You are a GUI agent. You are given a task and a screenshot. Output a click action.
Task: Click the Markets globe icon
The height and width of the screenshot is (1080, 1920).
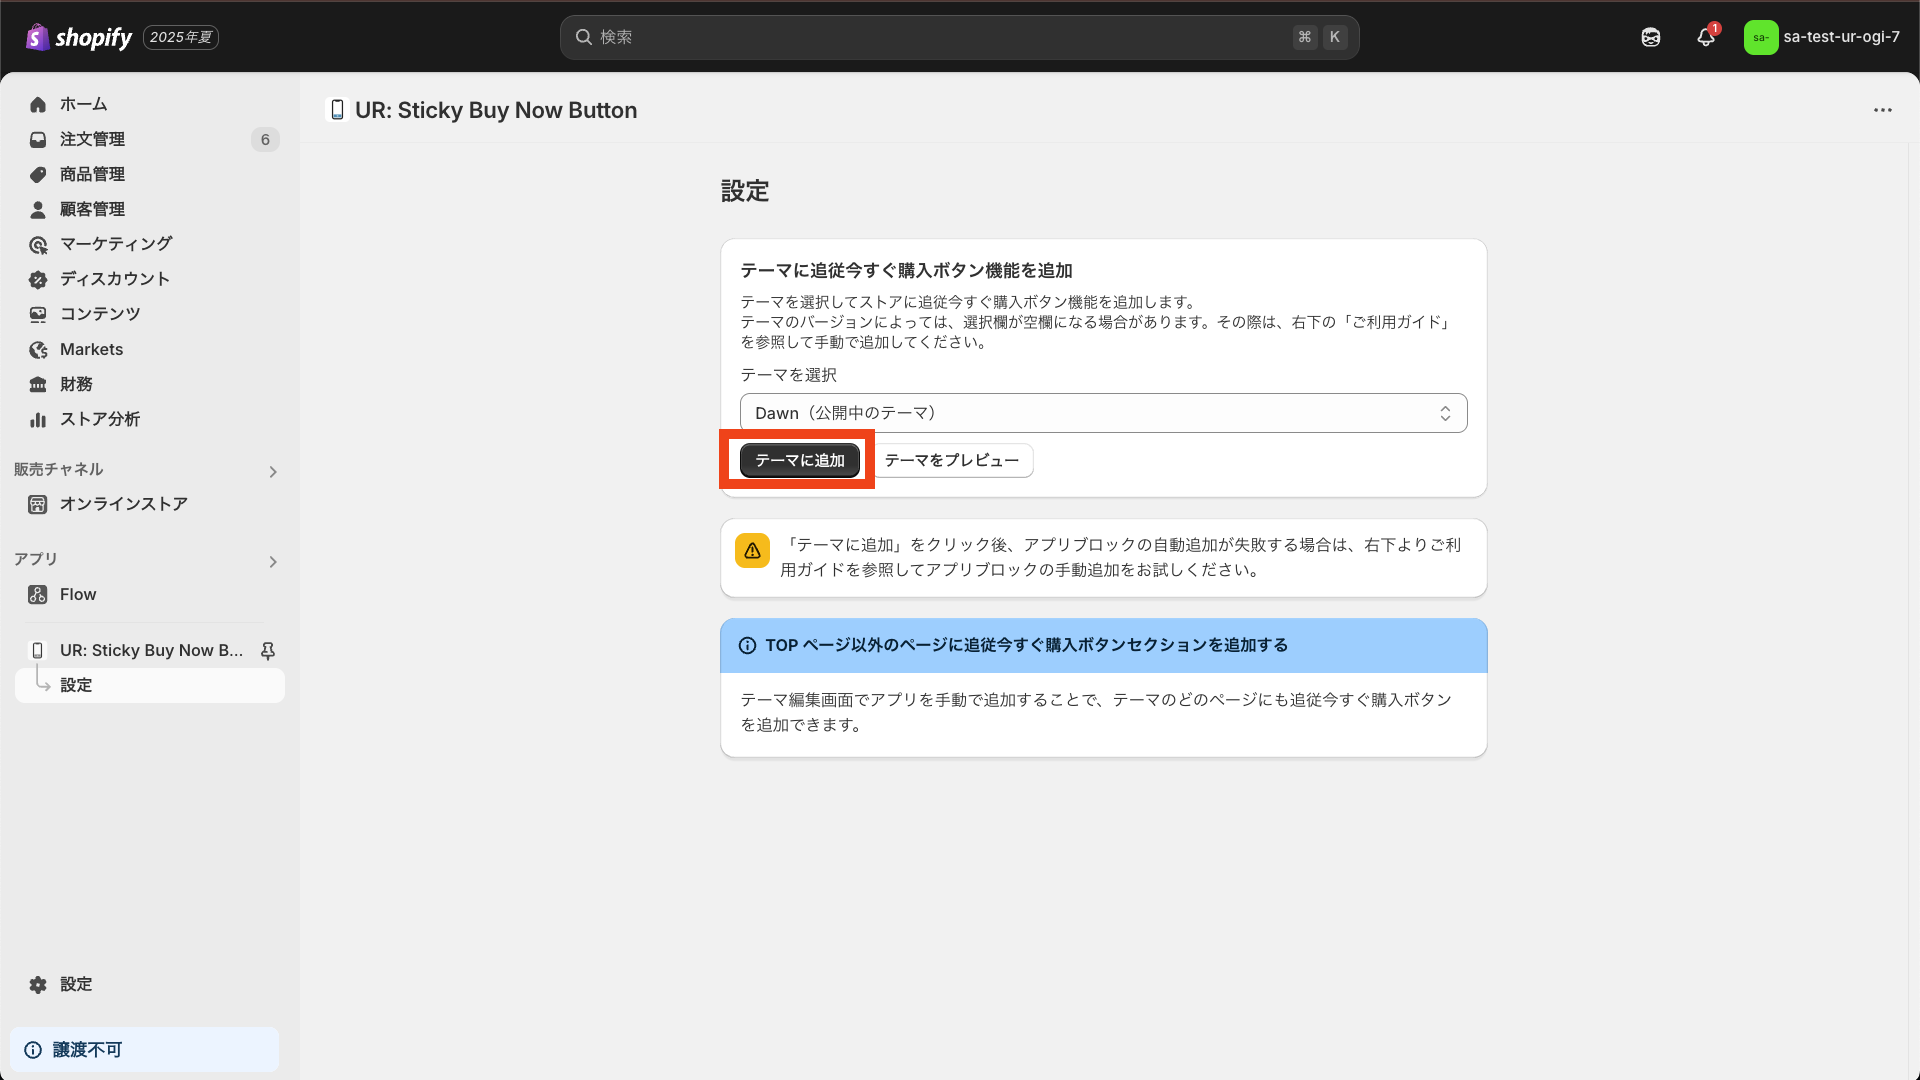[38, 350]
